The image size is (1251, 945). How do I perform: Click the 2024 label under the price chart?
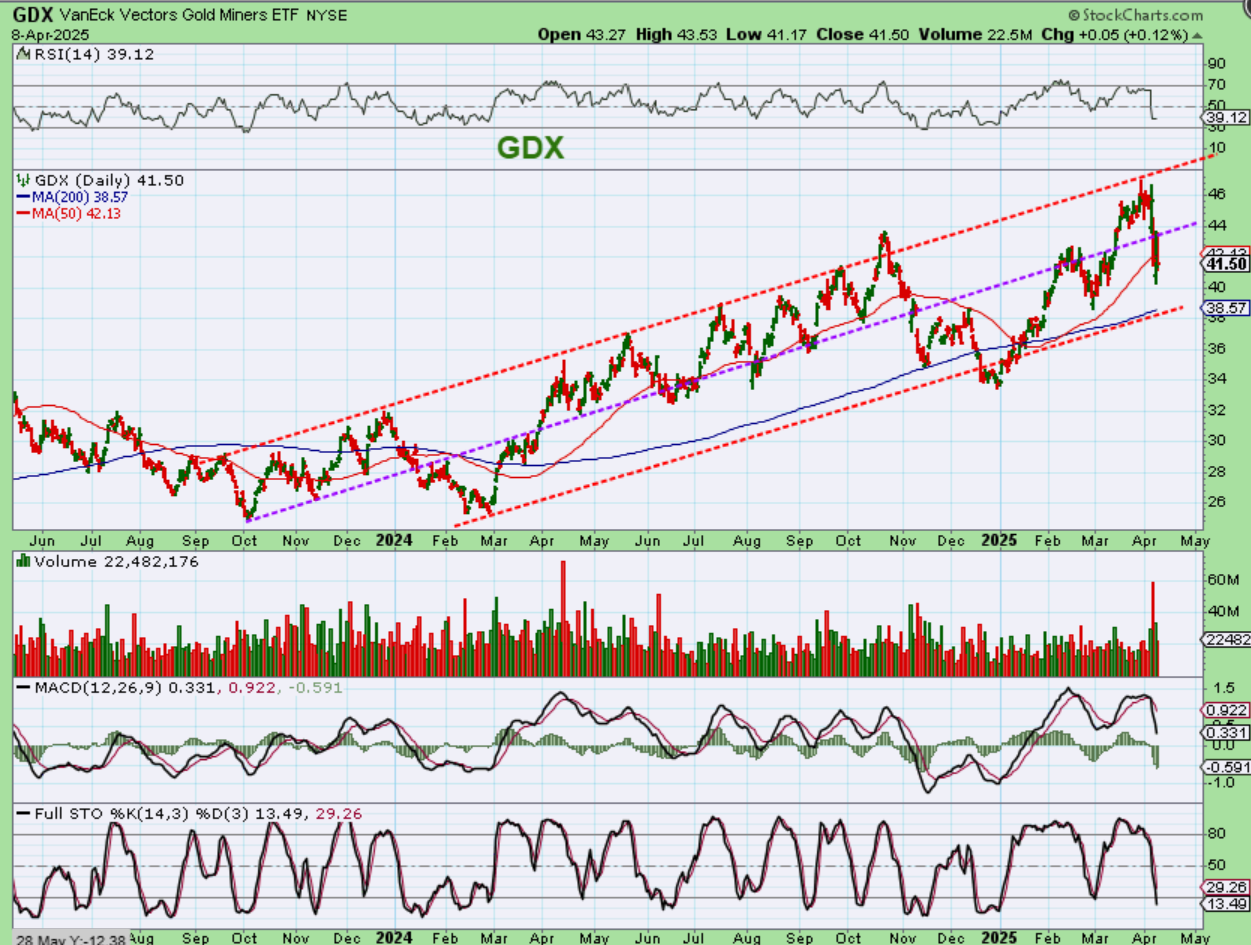click(393, 540)
